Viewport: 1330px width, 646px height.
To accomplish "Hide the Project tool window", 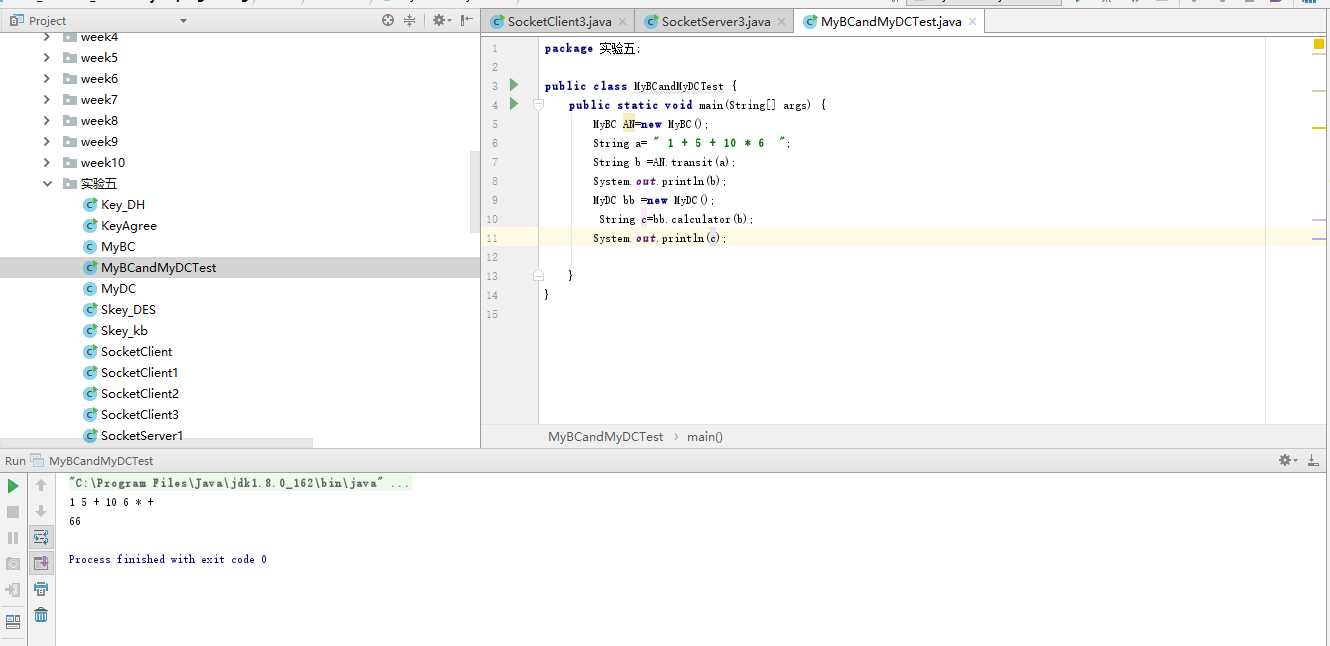I will [466, 20].
